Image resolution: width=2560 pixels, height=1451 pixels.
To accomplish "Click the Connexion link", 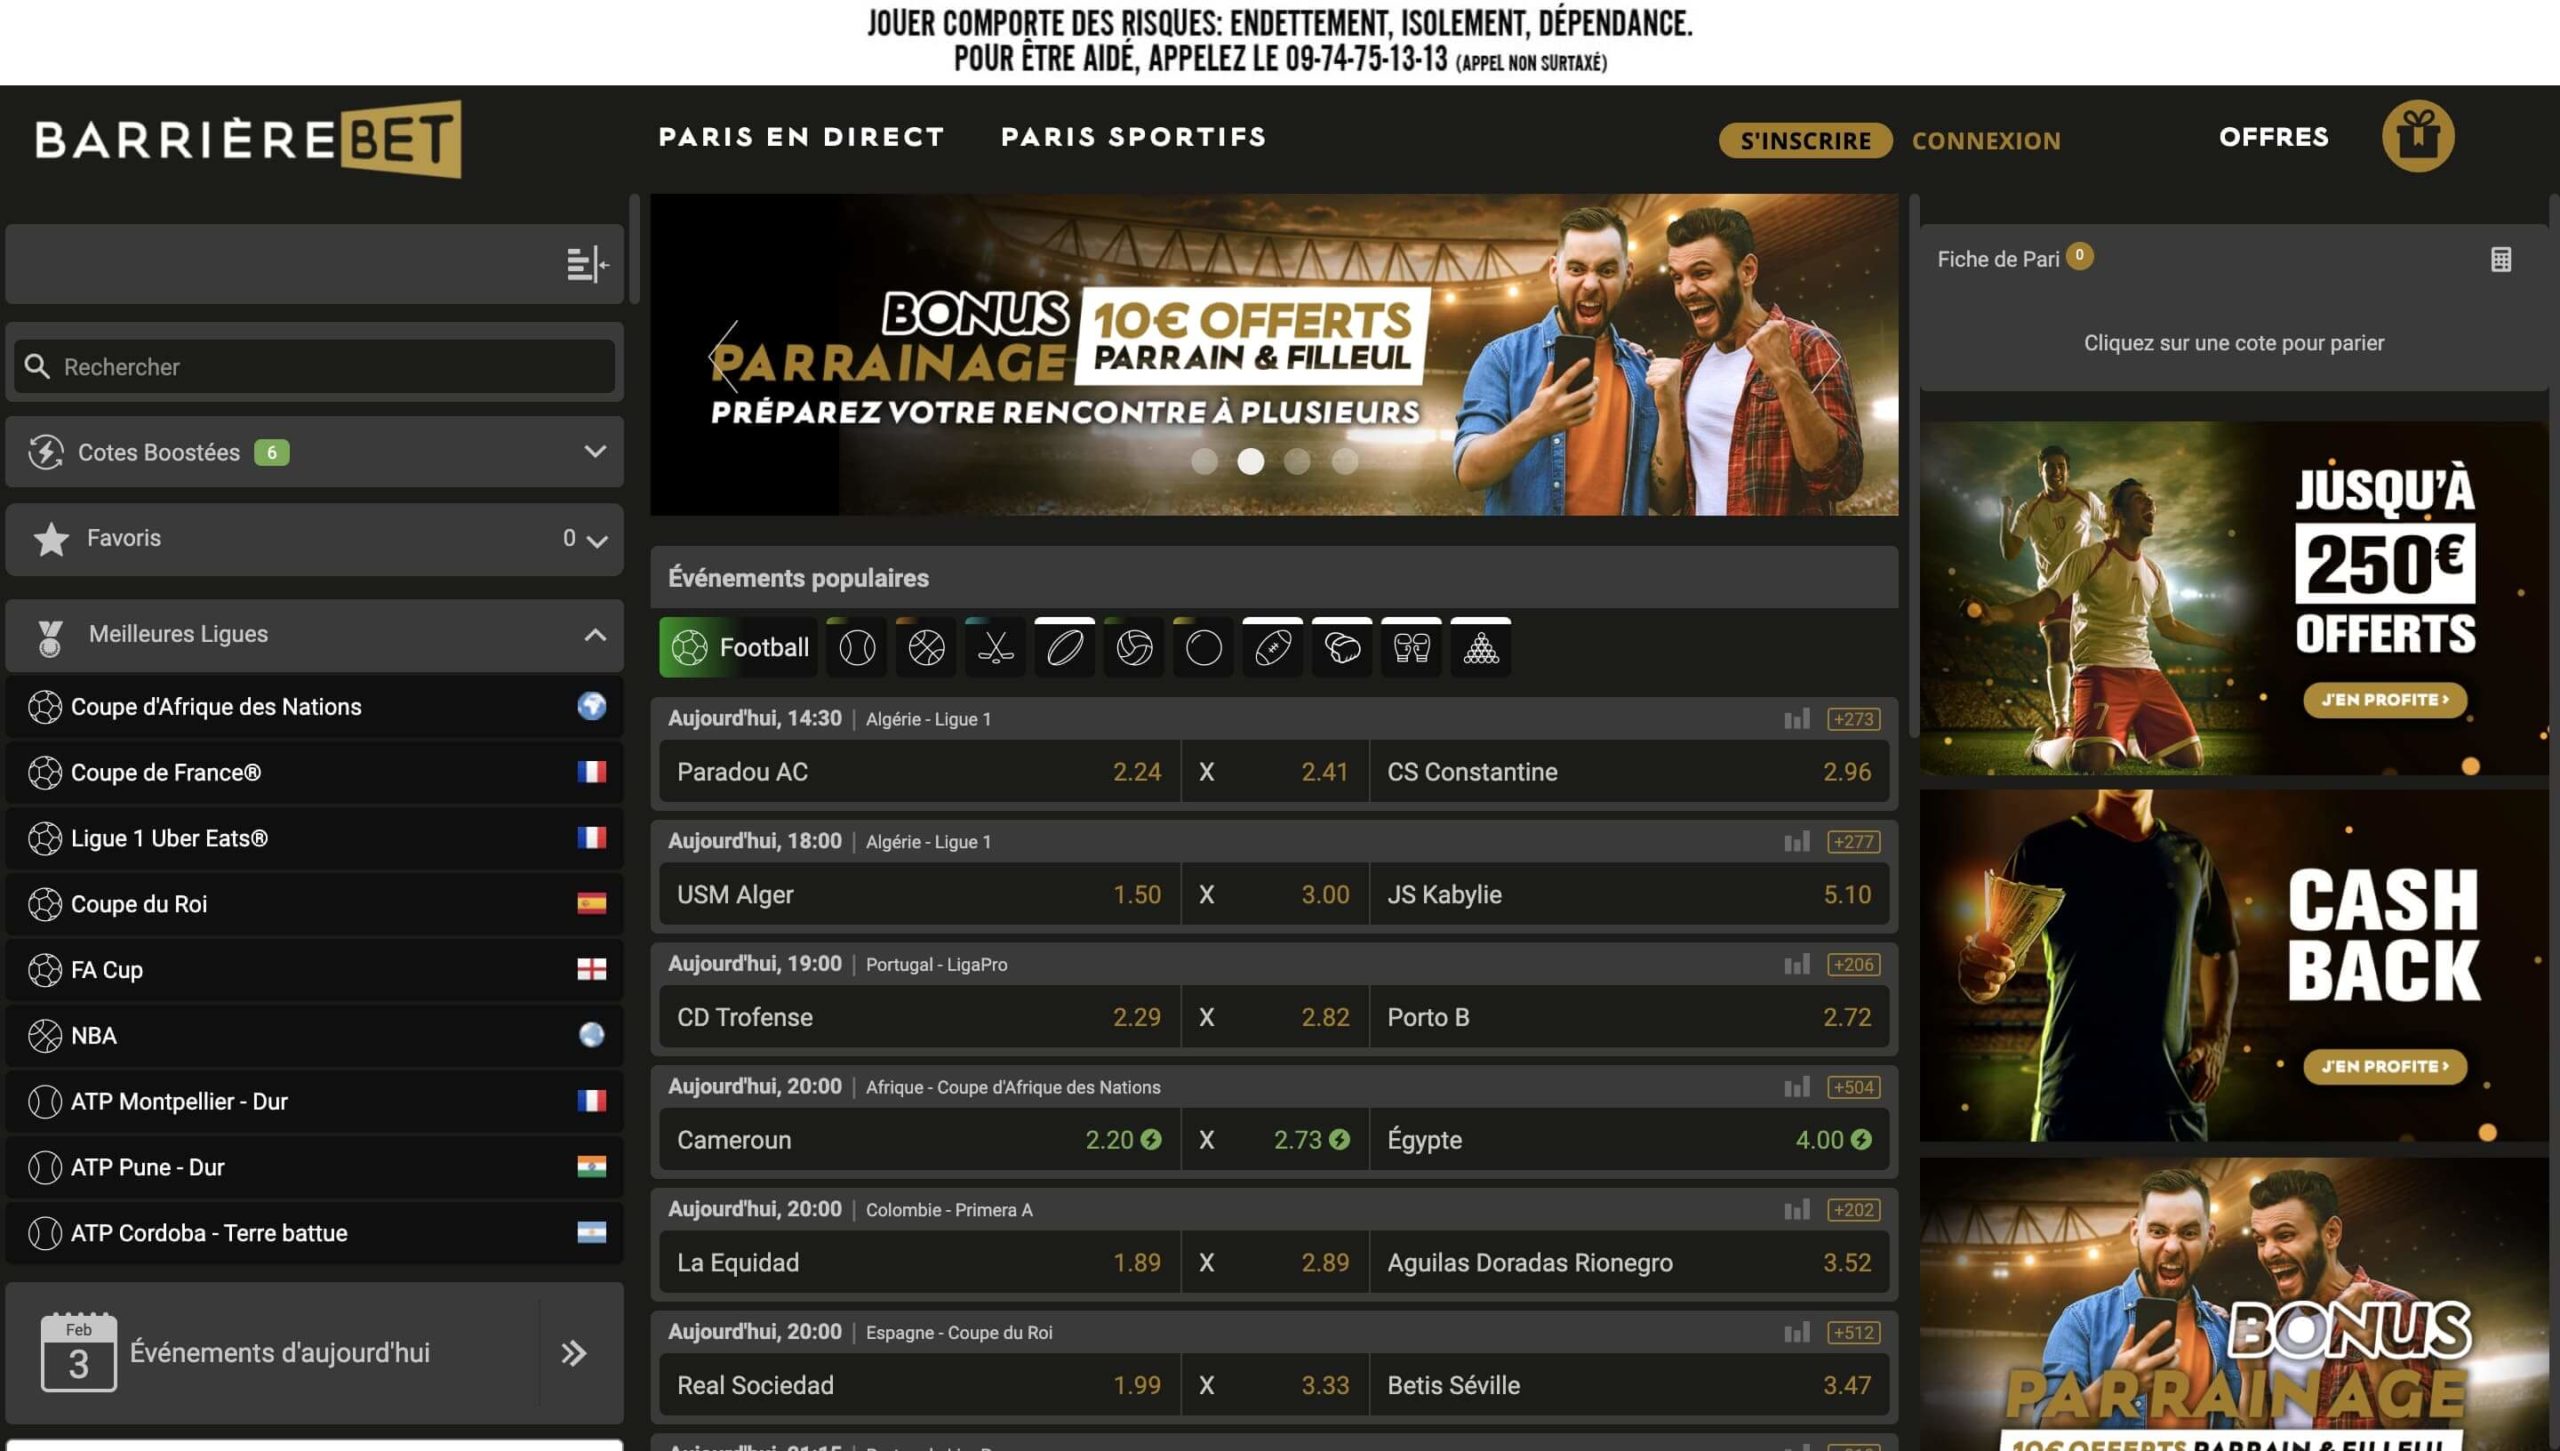I will point(1986,141).
